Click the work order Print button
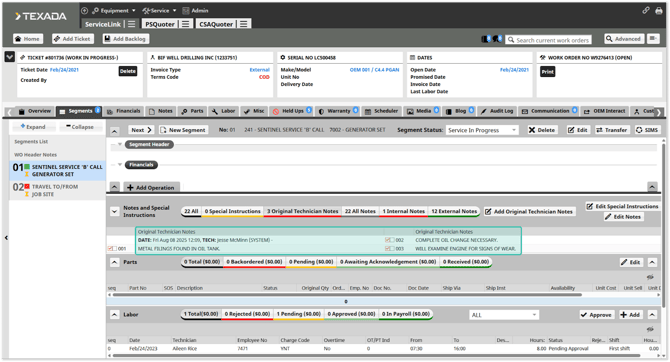Screen dimensions: 670x362 click(547, 72)
